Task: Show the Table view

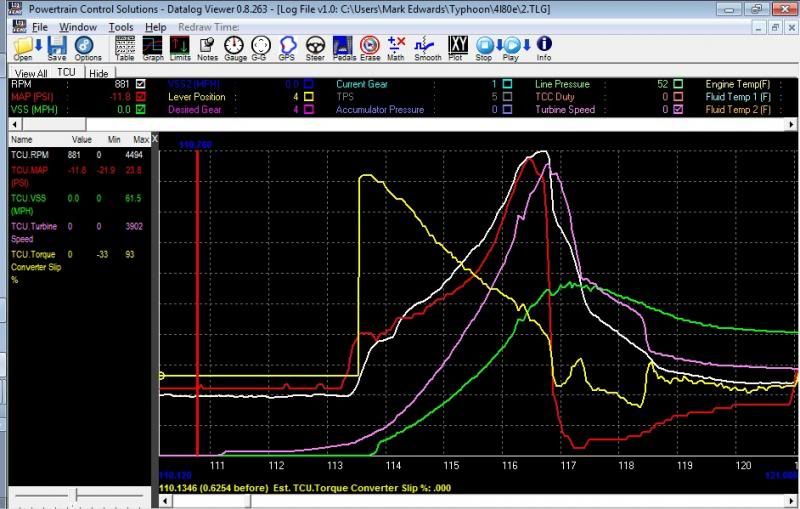Action: 124,48
